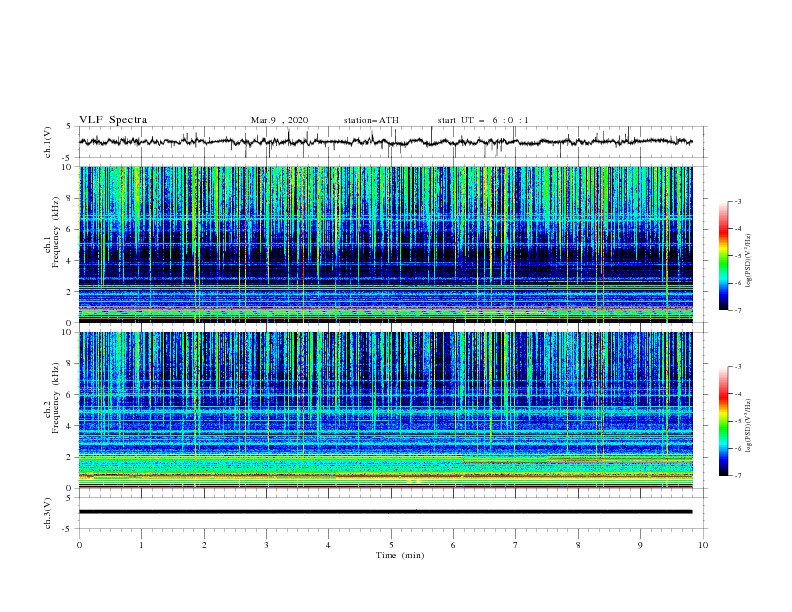Click the "-3" label on lower color bar
This screenshot has width=792, height=612.
coord(738,367)
